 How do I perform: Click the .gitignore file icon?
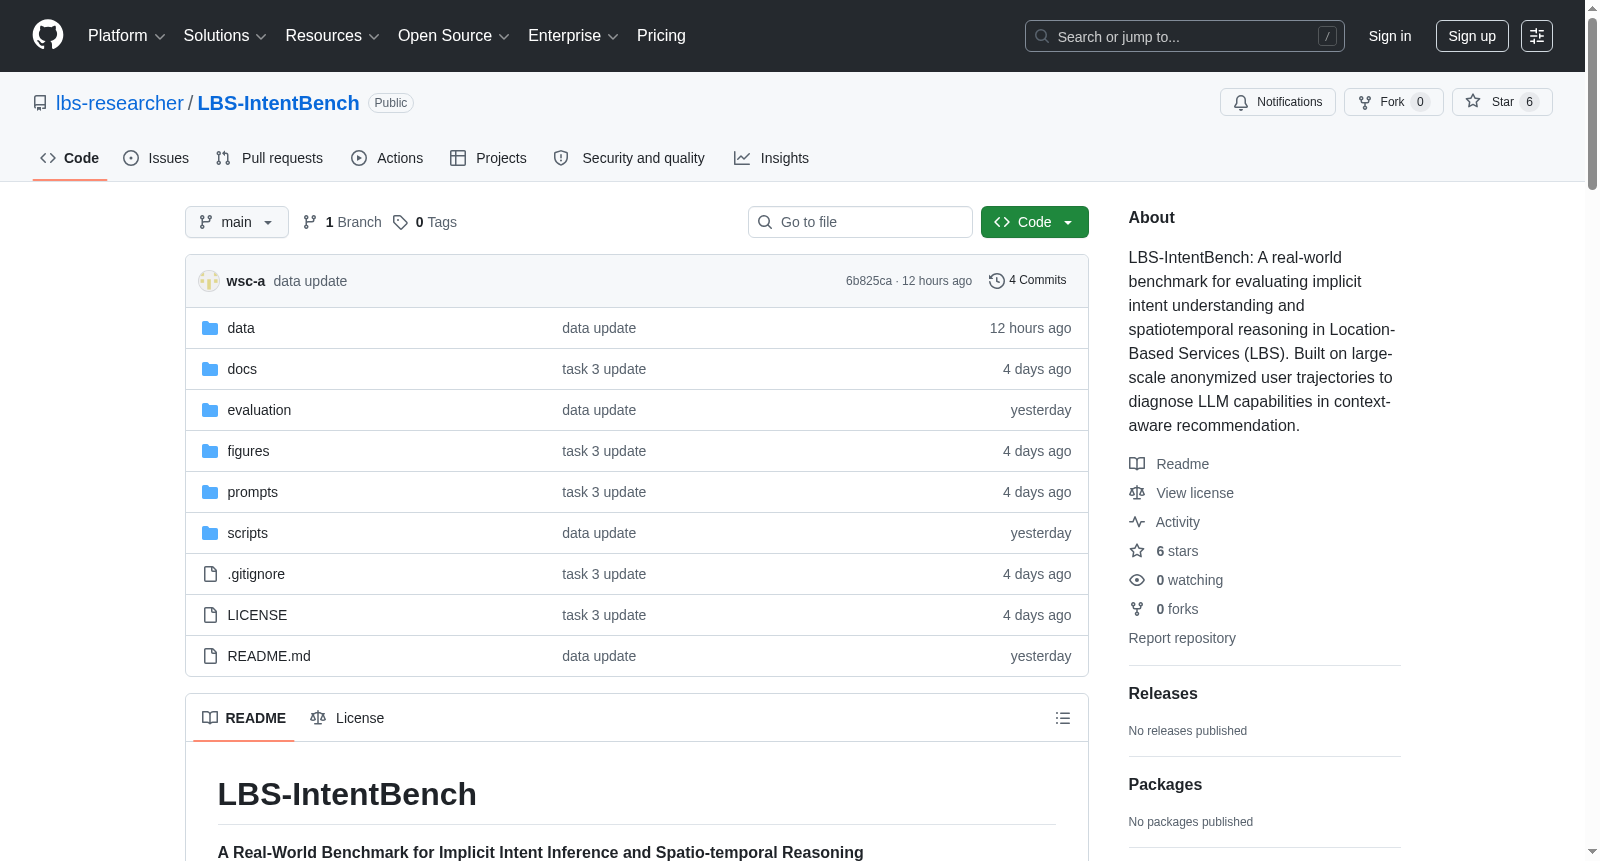coord(210,574)
